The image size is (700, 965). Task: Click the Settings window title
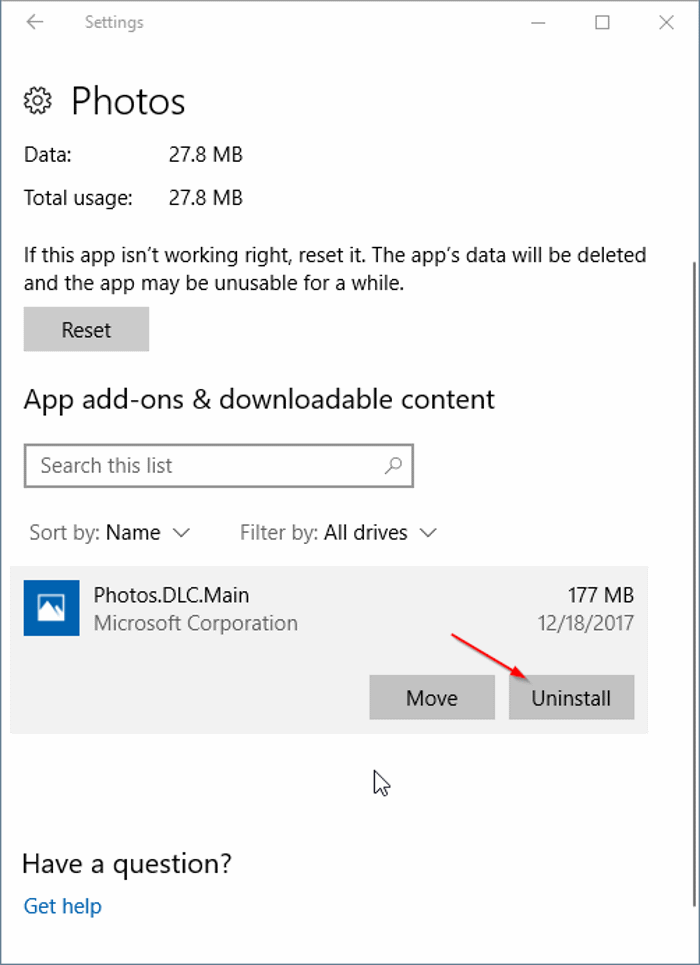click(114, 23)
